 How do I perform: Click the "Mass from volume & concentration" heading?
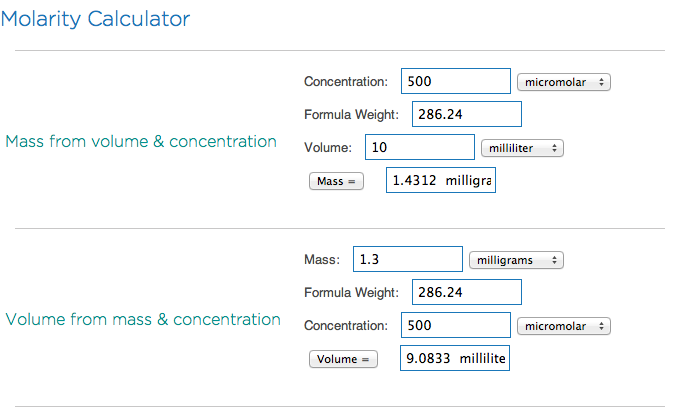point(141,141)
